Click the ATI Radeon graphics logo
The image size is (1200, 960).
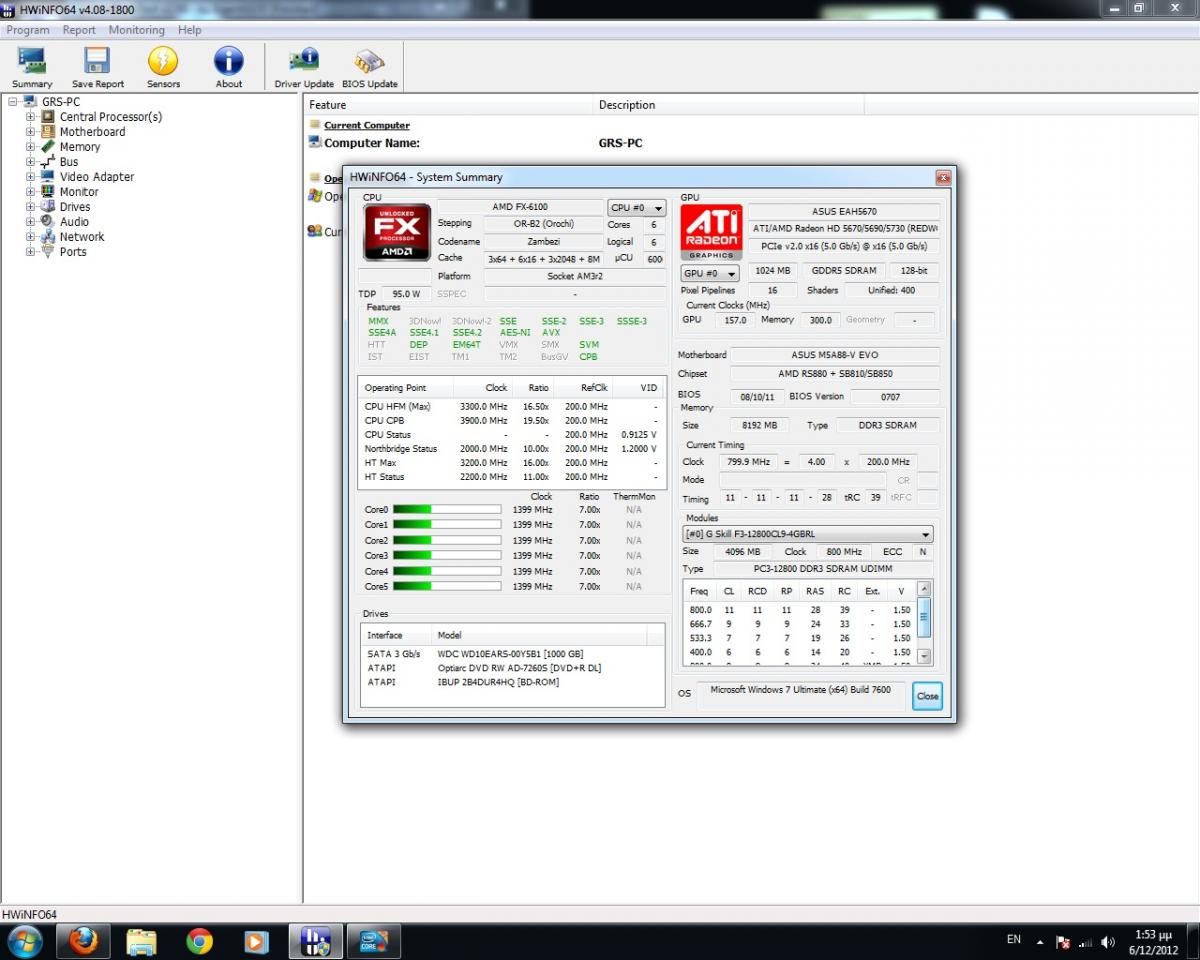711,233
